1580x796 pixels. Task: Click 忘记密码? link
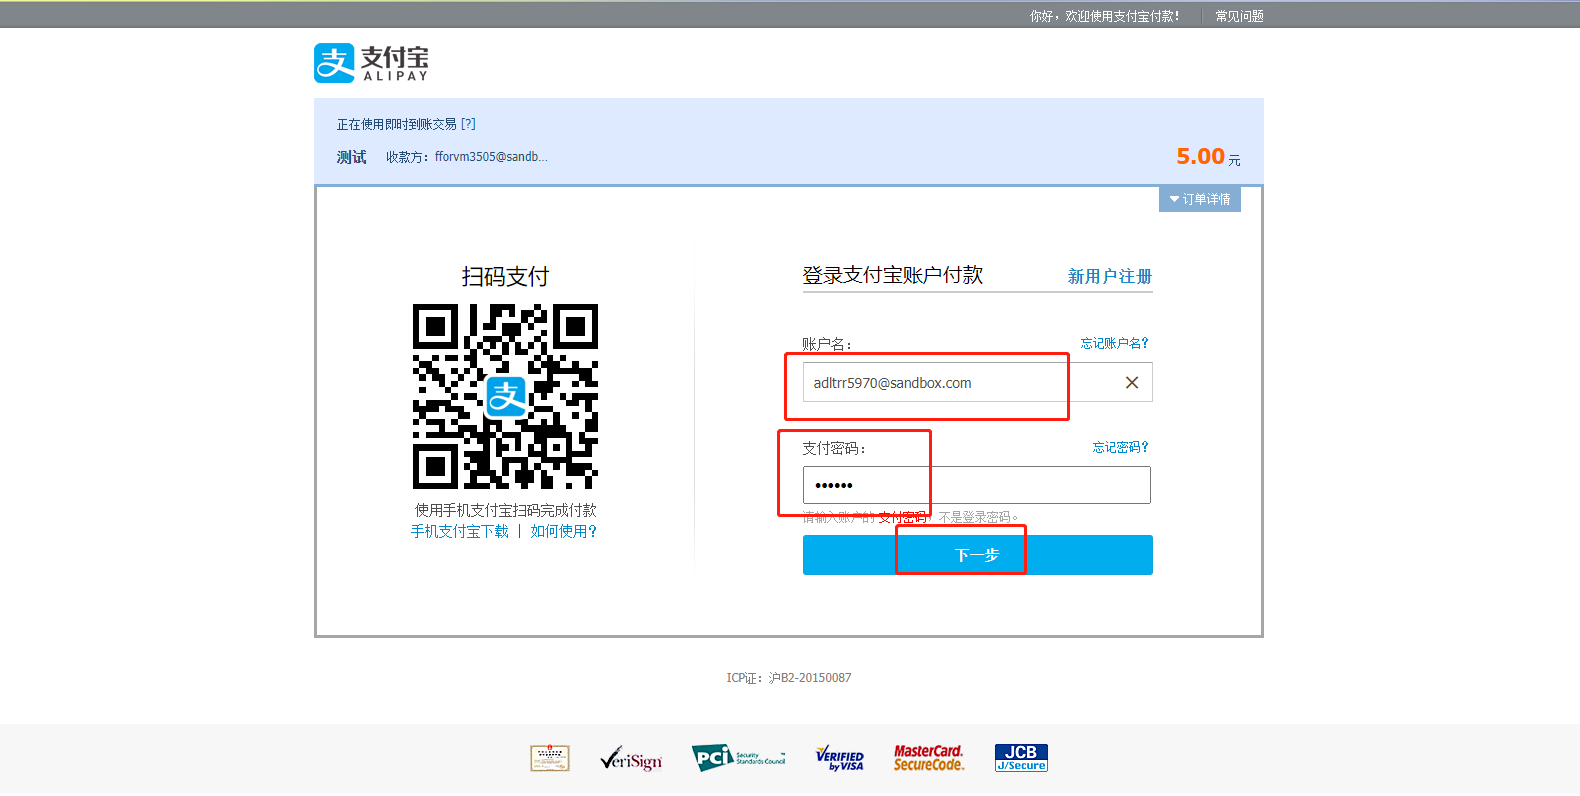coord(1120,447)
